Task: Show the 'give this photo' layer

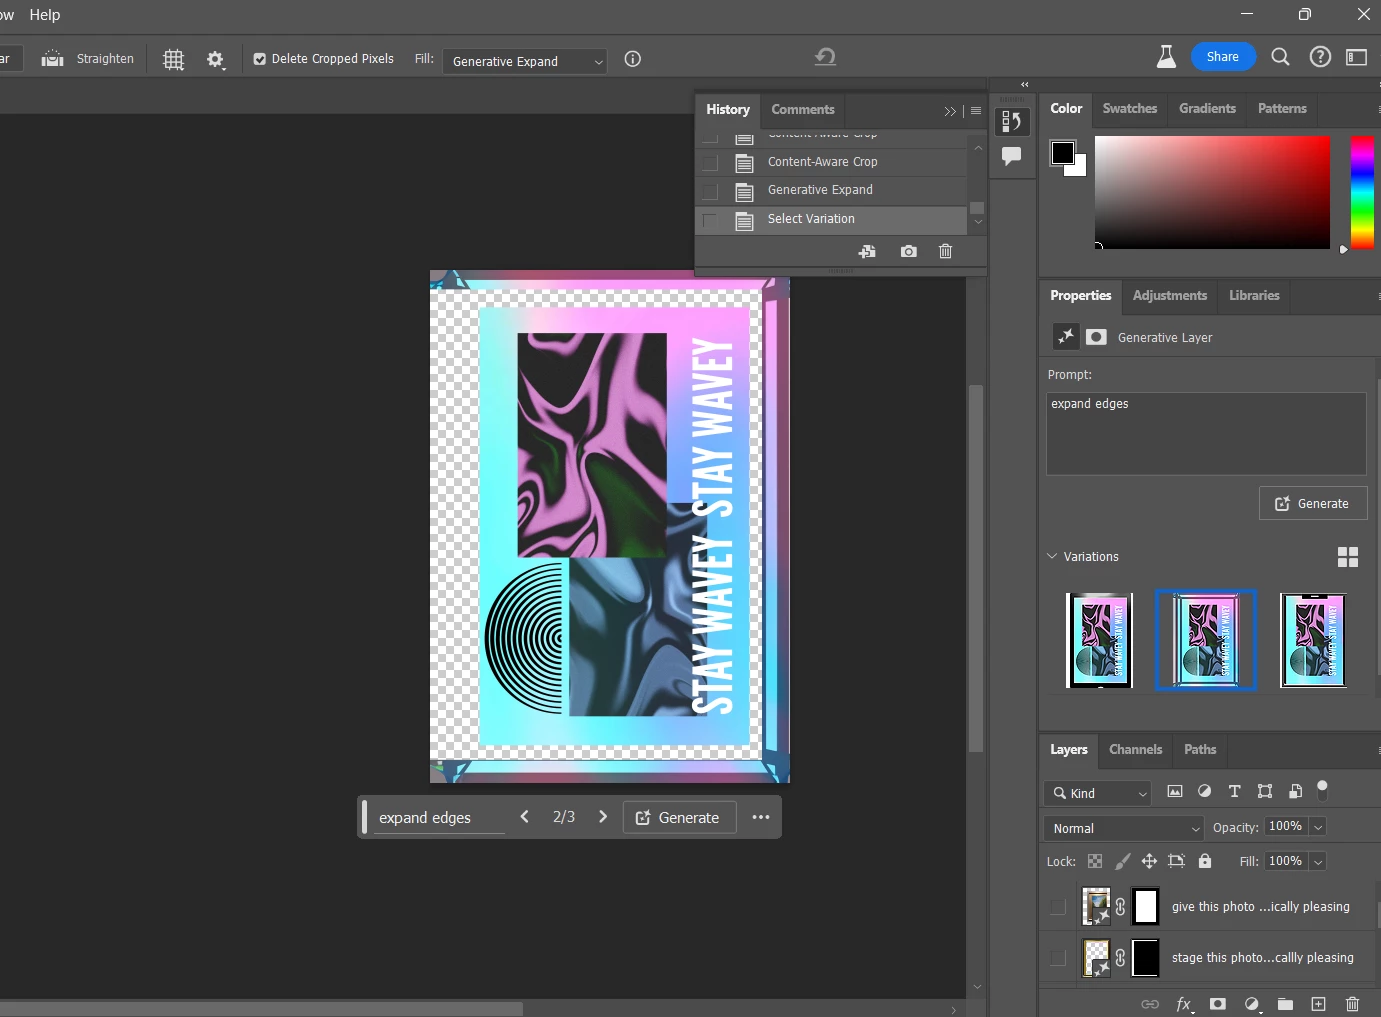Action: [1058, 907]
